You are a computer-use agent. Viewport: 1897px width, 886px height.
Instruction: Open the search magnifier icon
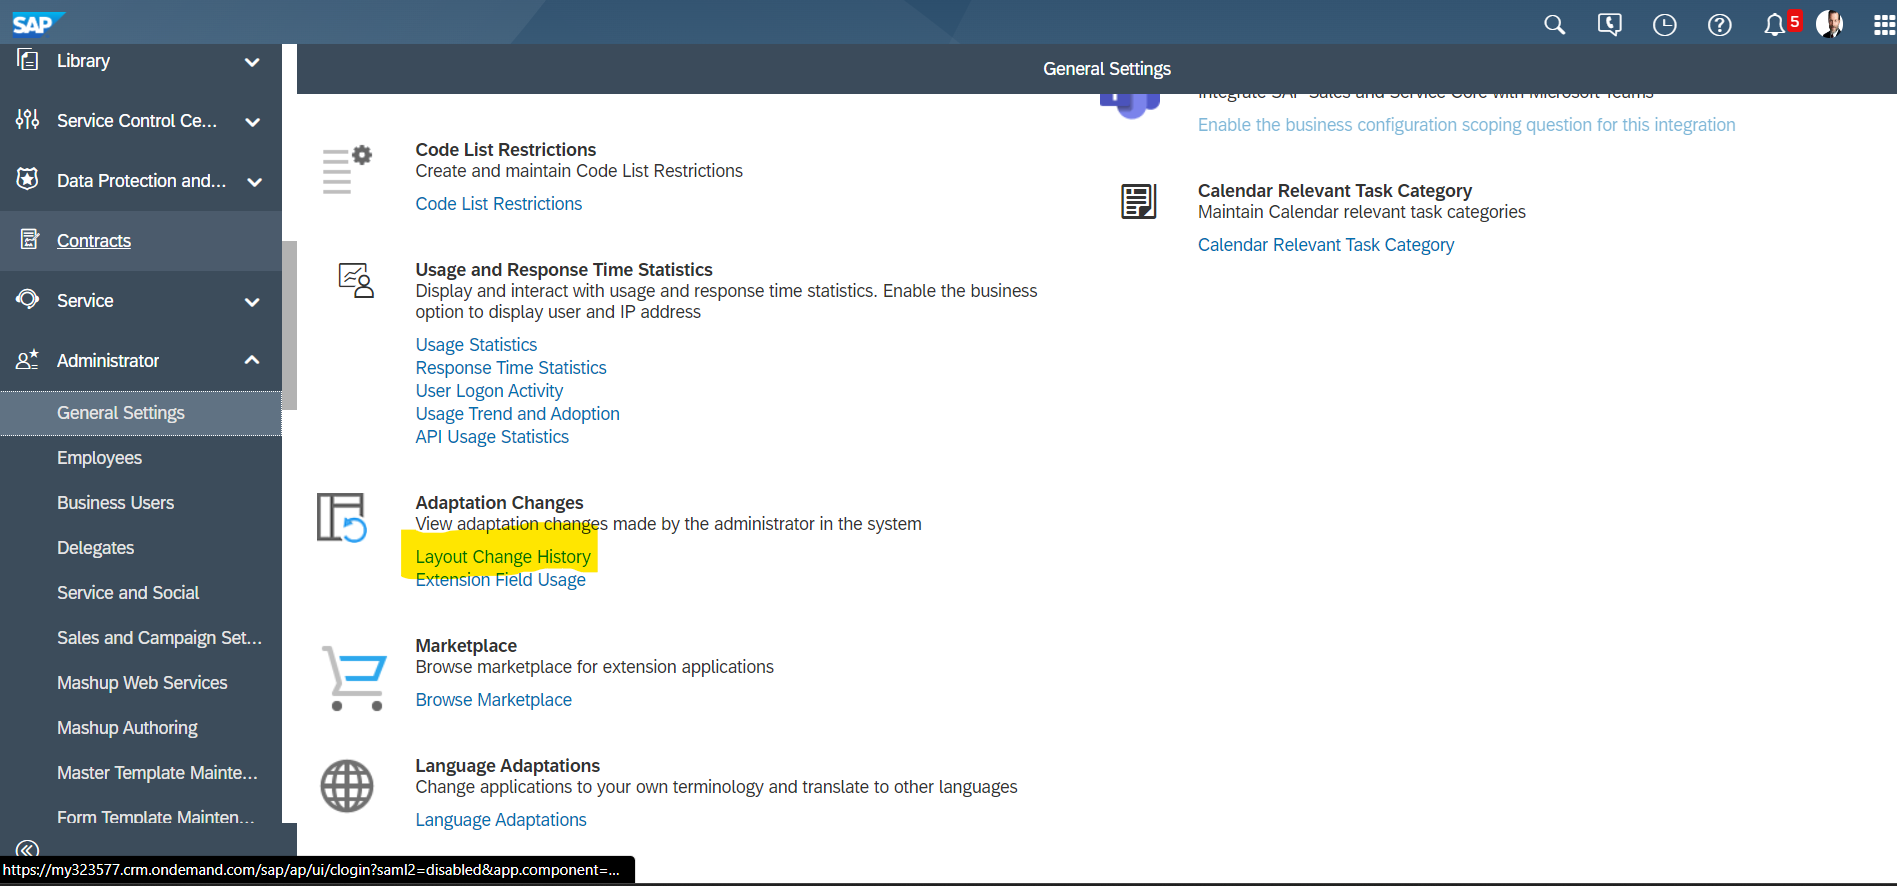tap(1554, 25)
